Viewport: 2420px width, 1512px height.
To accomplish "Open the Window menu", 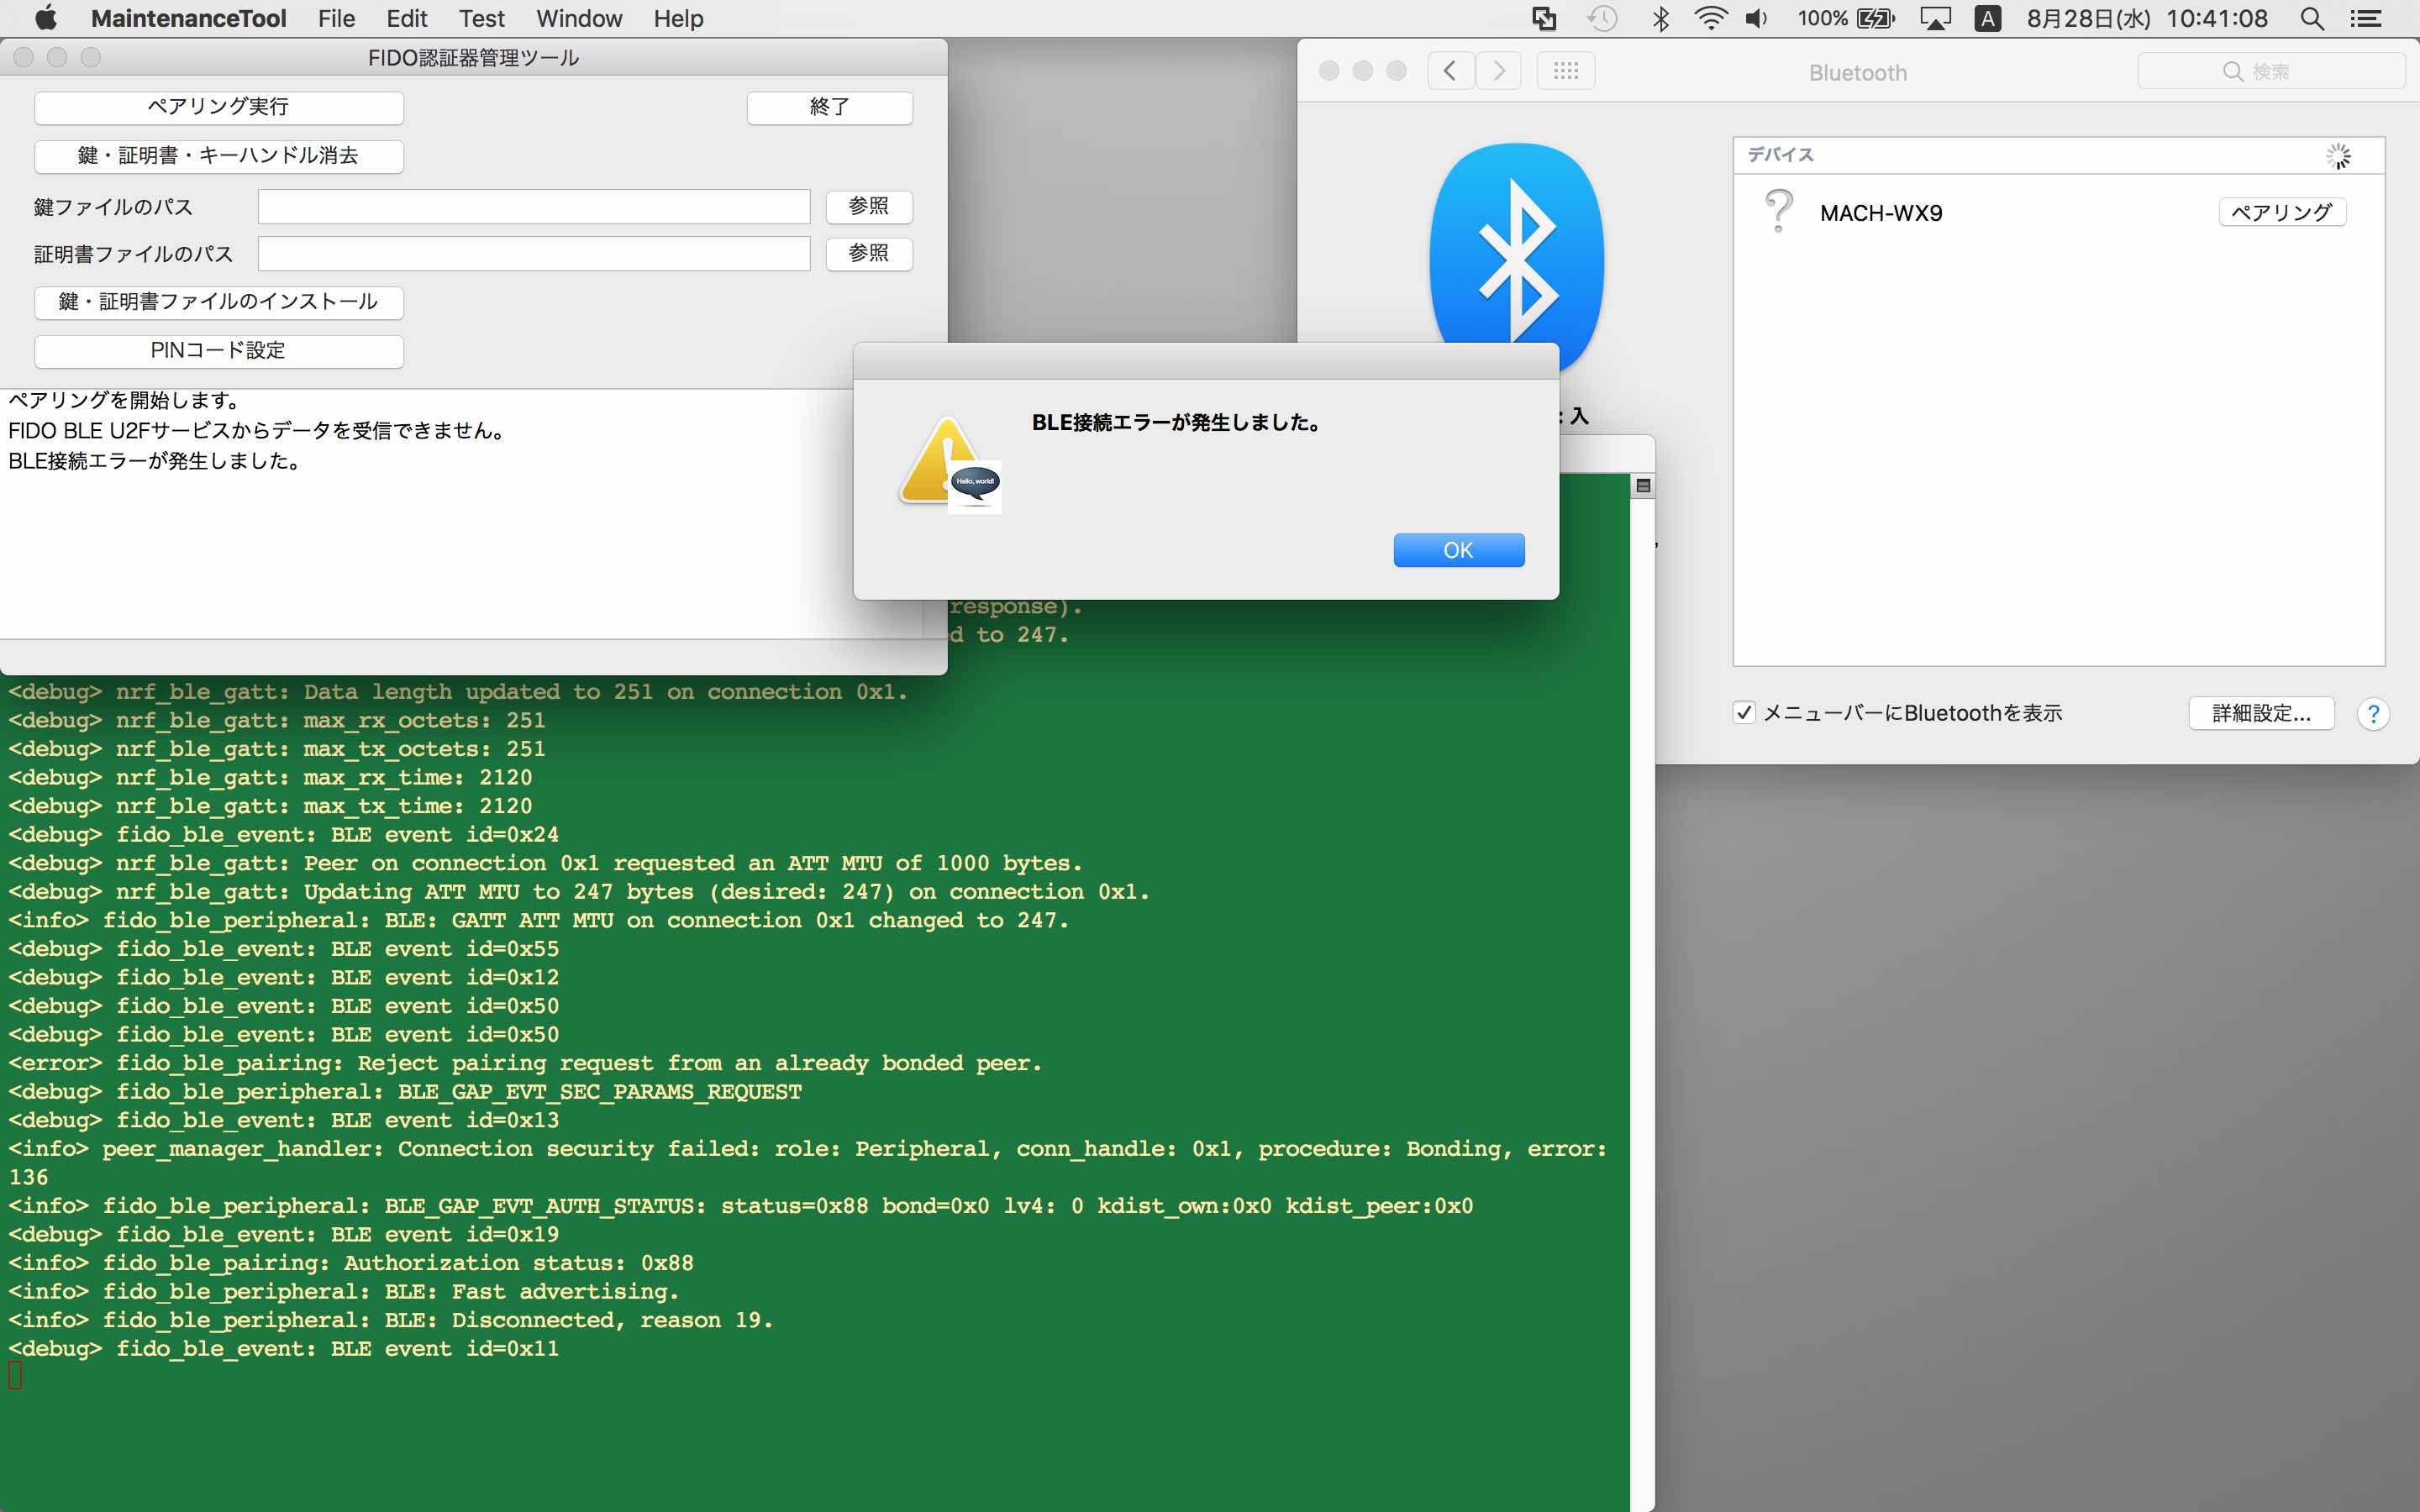I will click(579, 18).
